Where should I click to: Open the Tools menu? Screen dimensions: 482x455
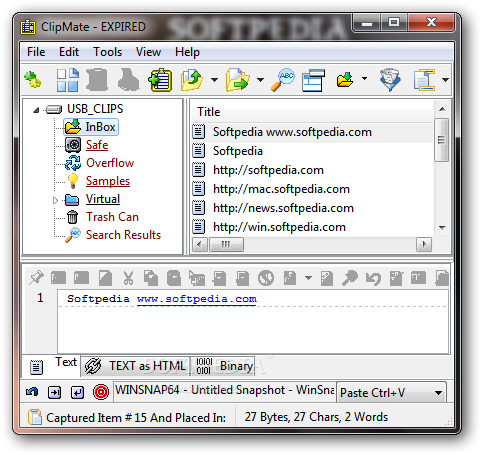coord(107,52)
